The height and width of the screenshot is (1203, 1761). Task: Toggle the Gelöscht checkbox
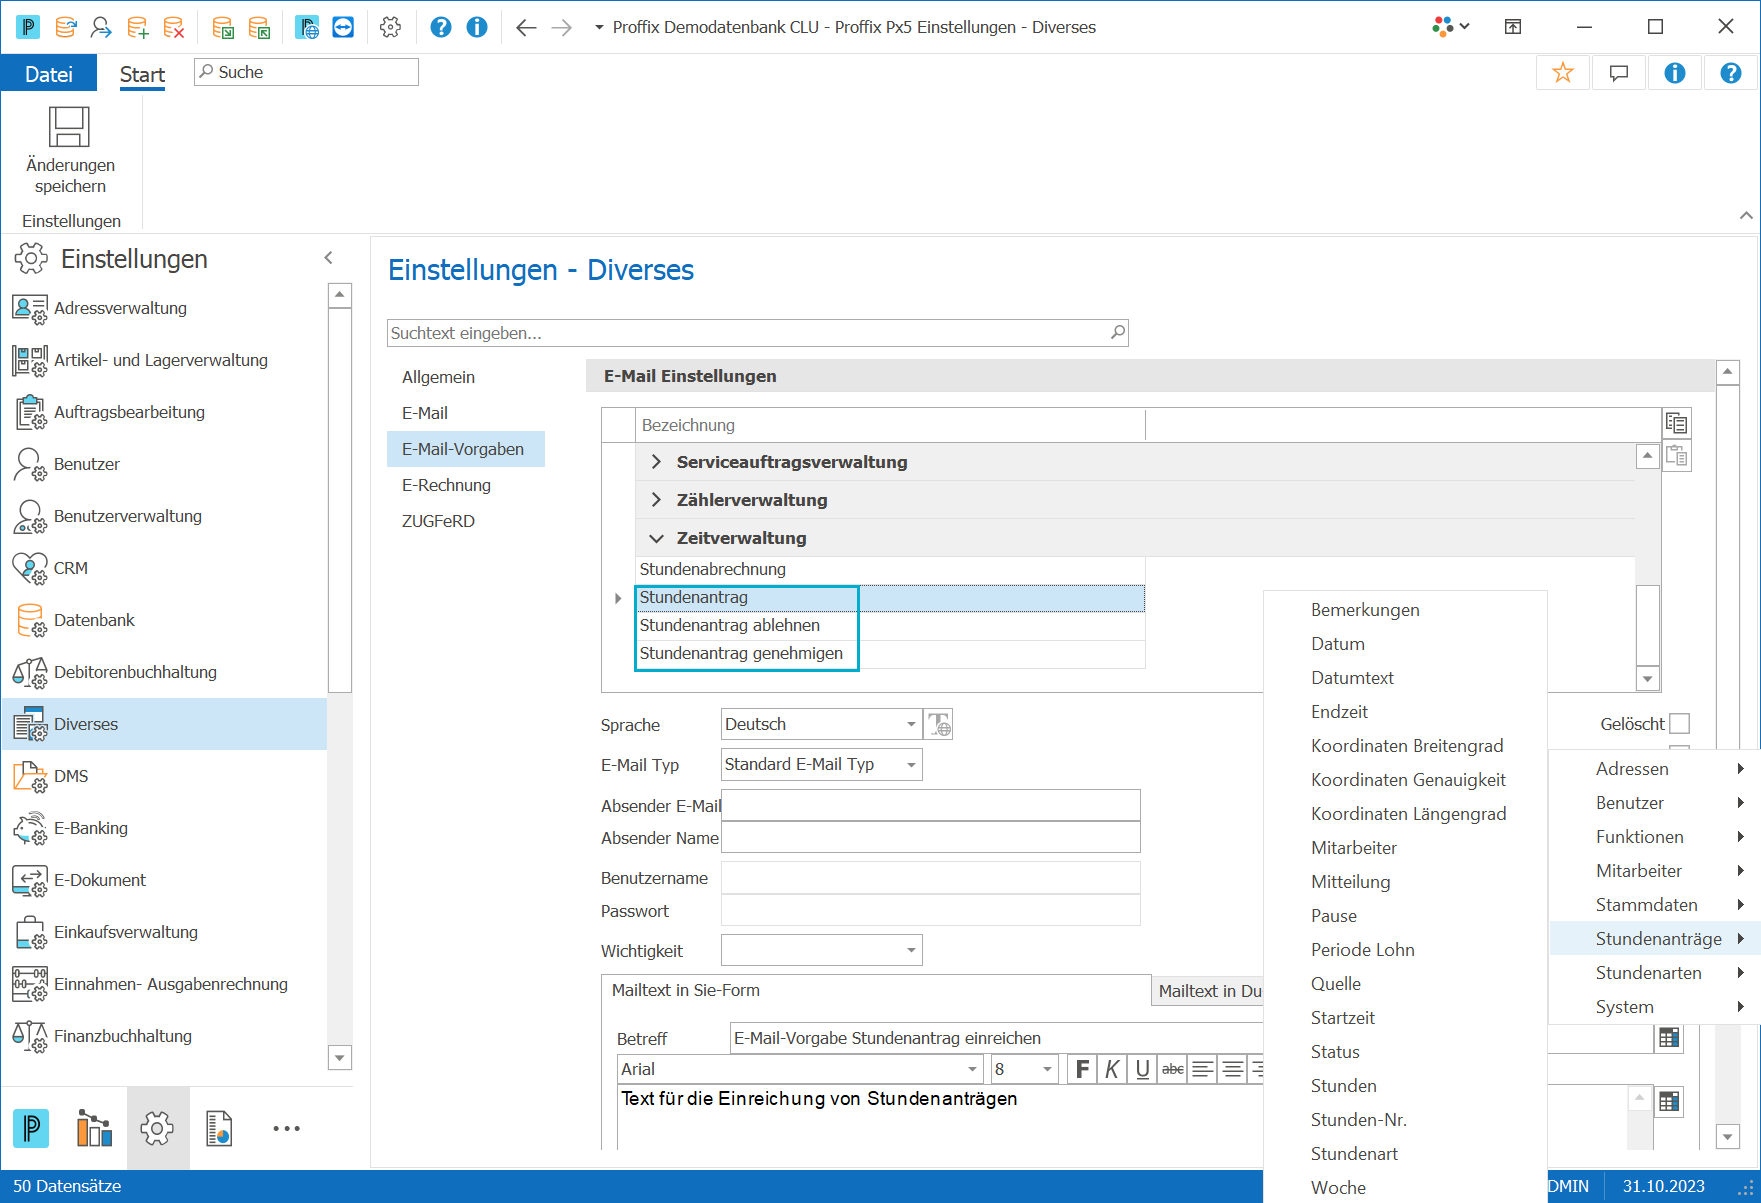pos(1680,723)
